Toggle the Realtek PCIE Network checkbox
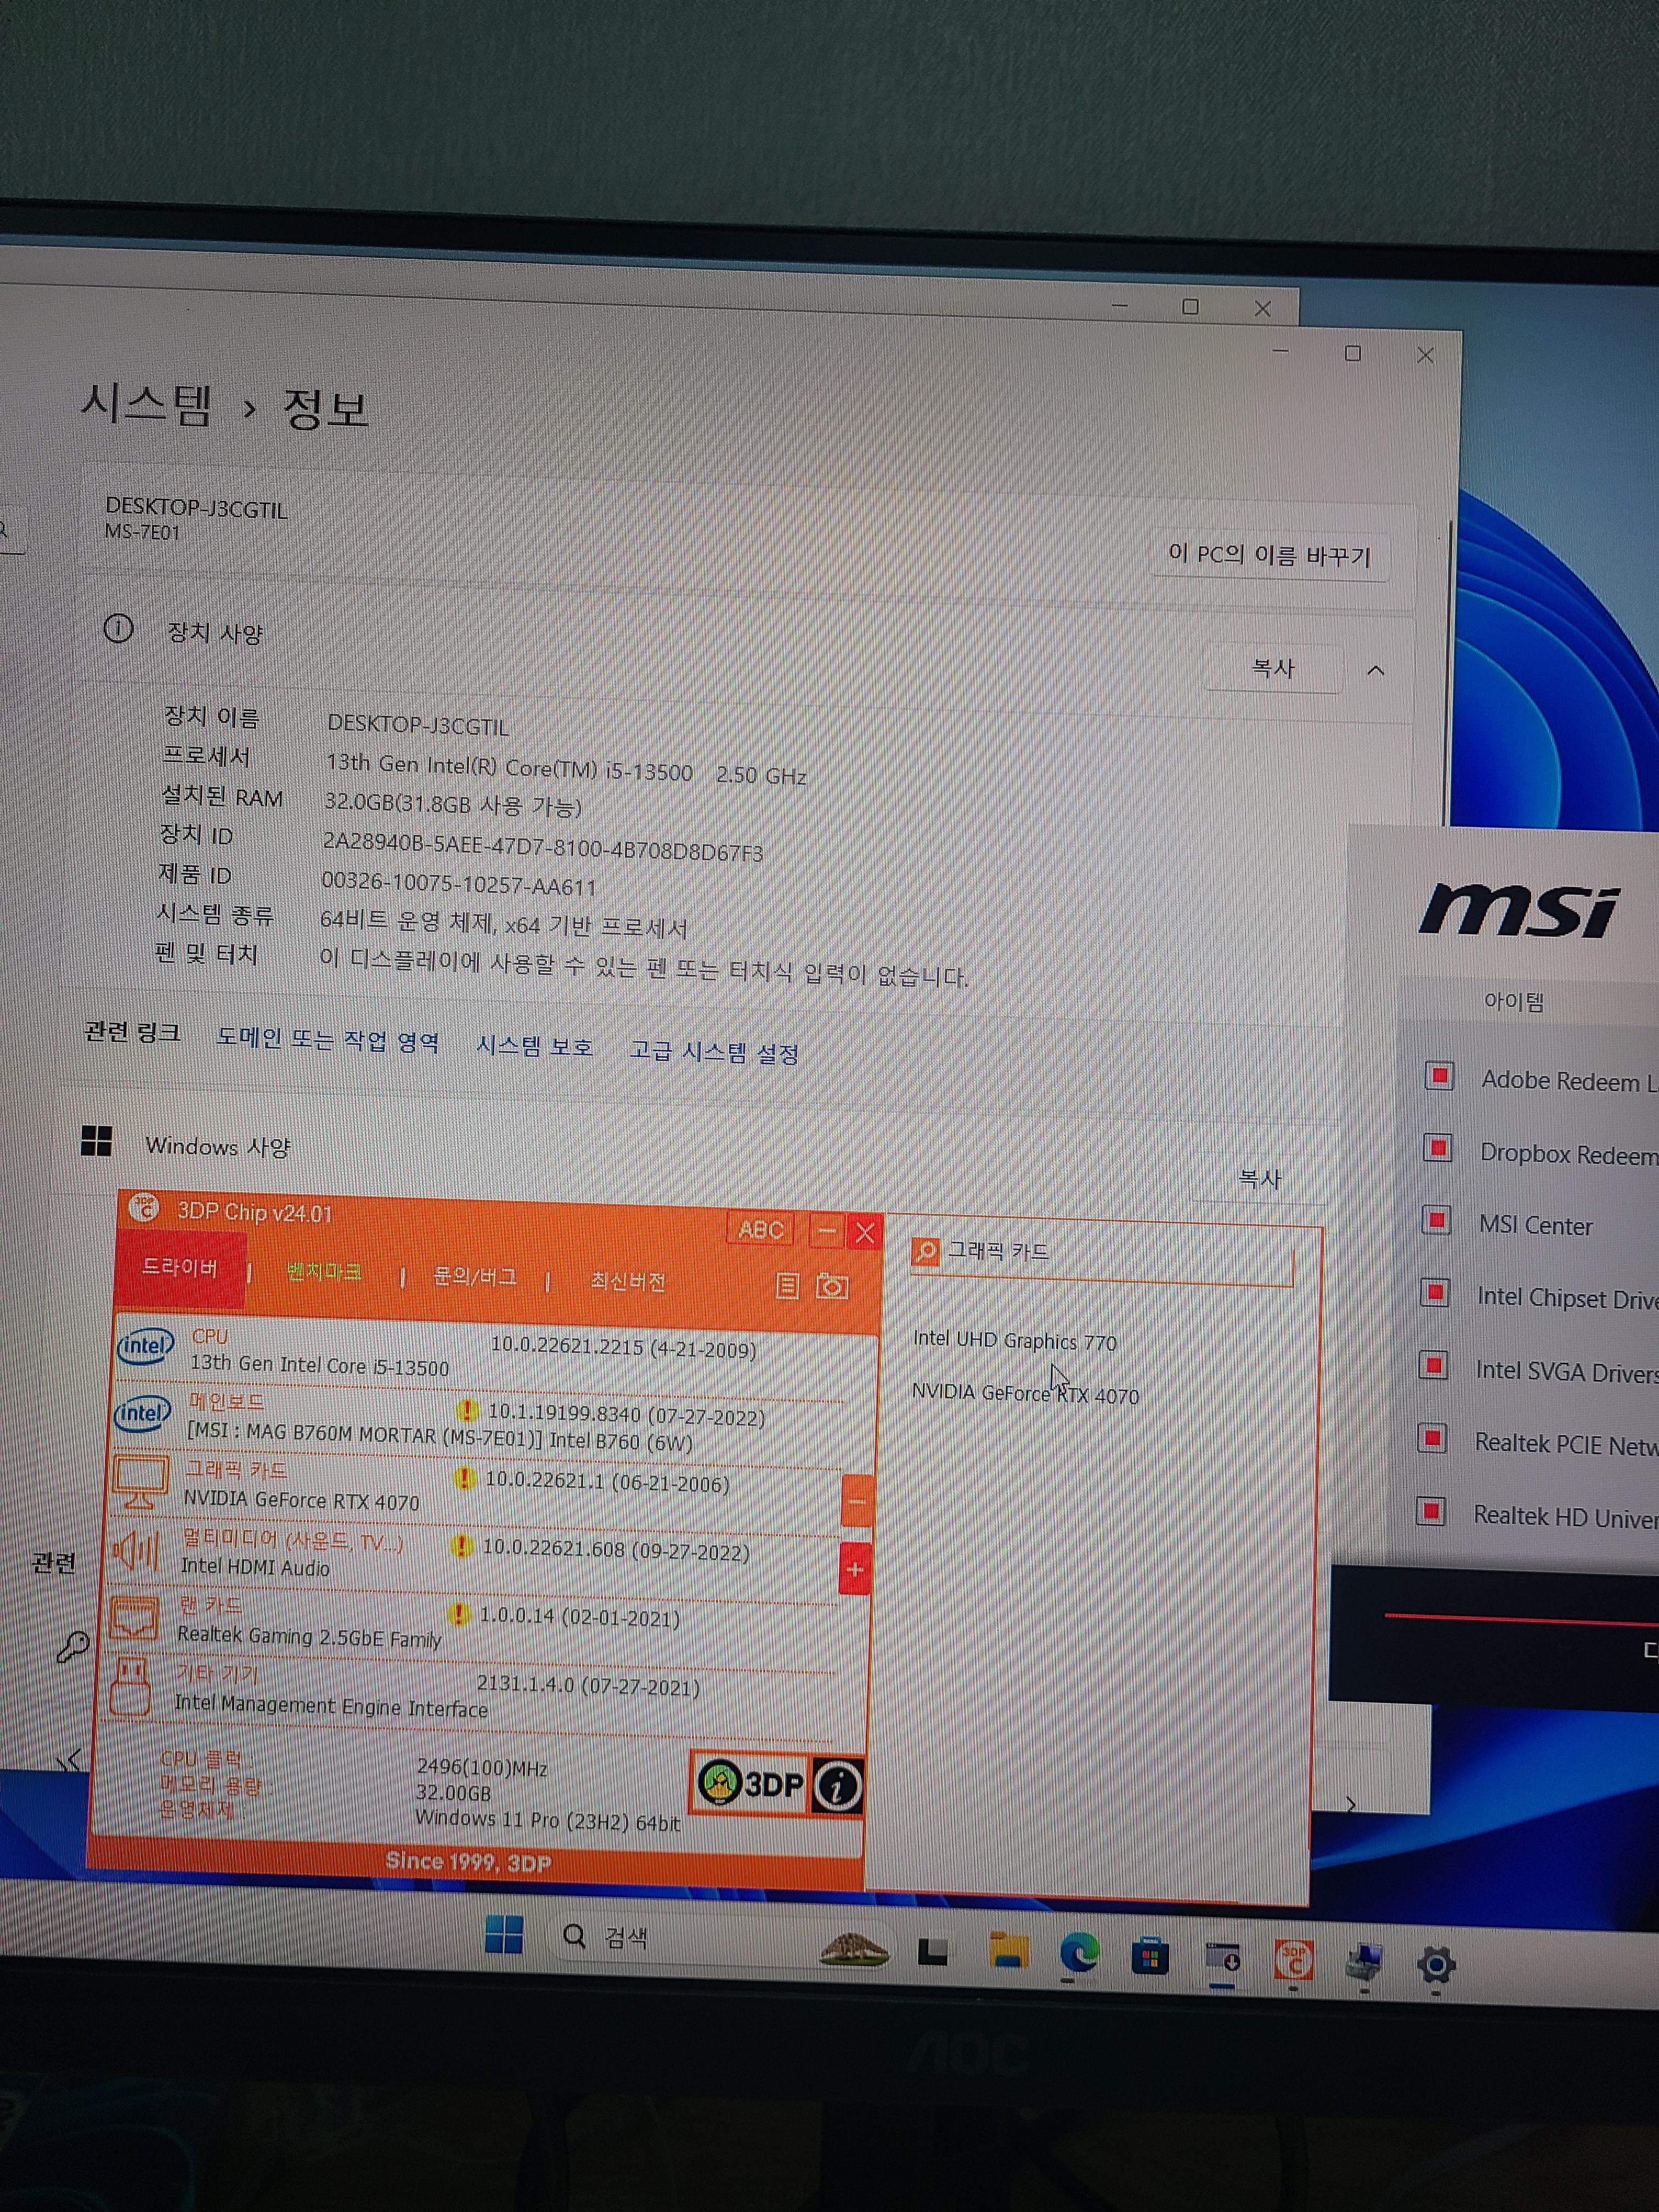Screen dimensions: 1659x2212 tap(1432, 1438)
